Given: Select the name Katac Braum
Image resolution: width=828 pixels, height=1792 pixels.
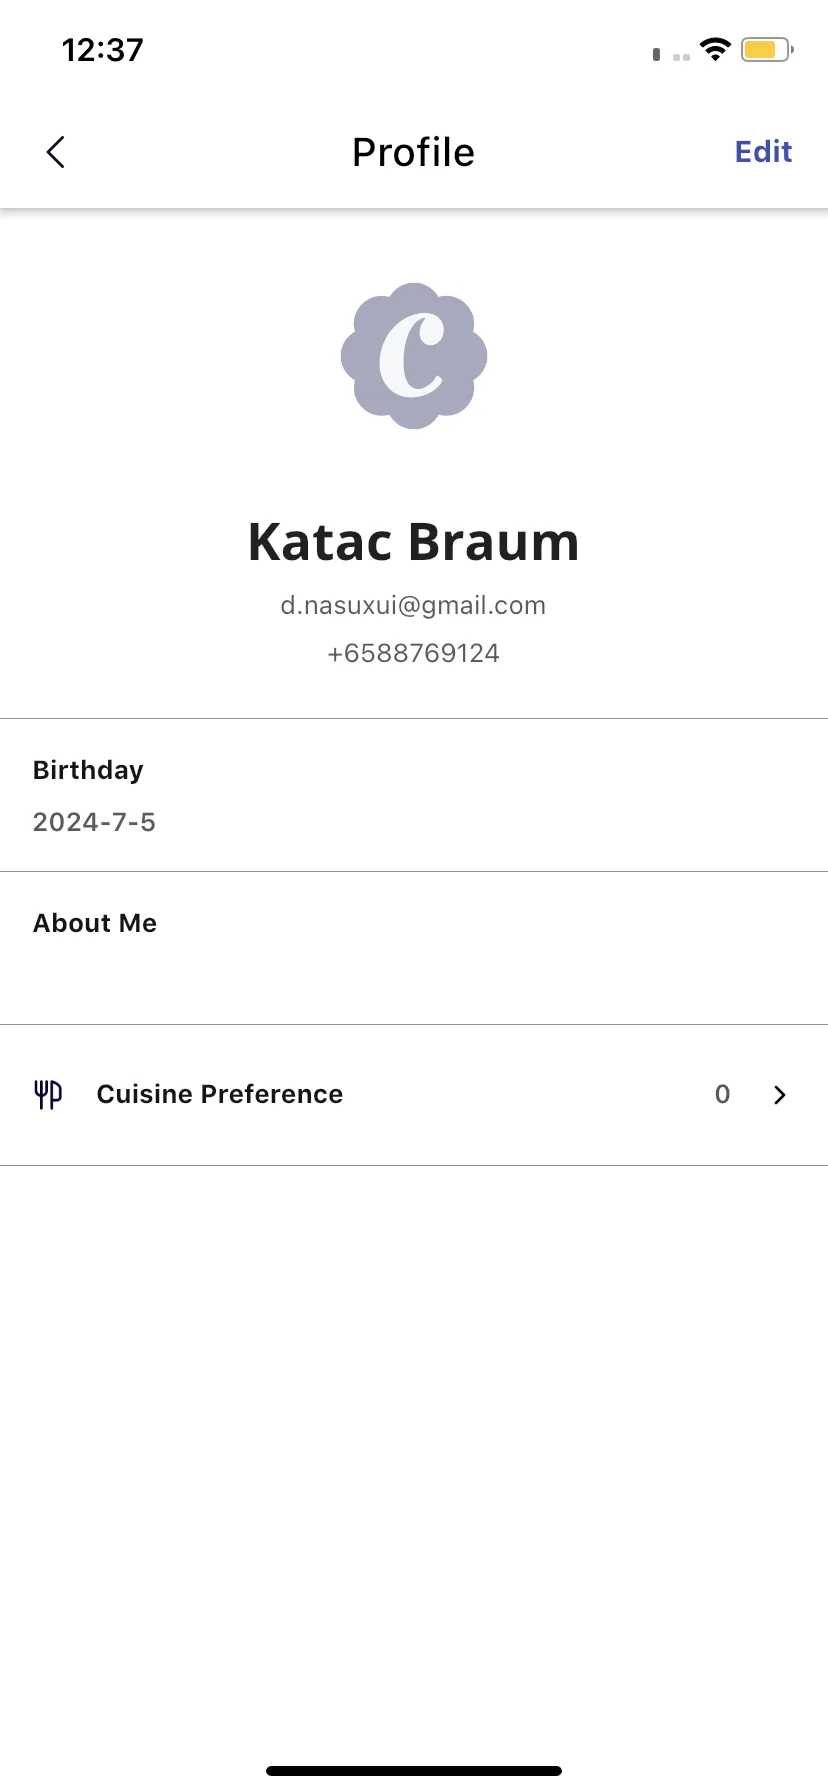Looking at the screenshot, I should coord(413,542).
